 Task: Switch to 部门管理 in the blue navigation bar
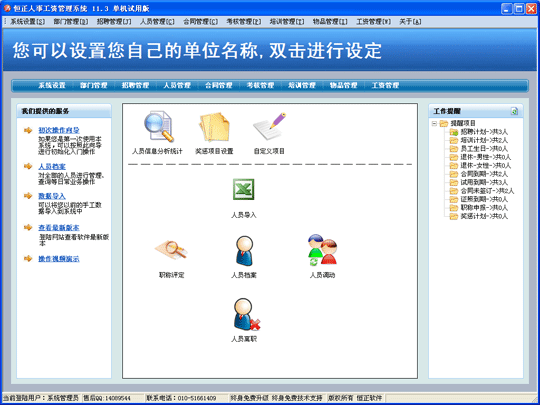(93, 85)
